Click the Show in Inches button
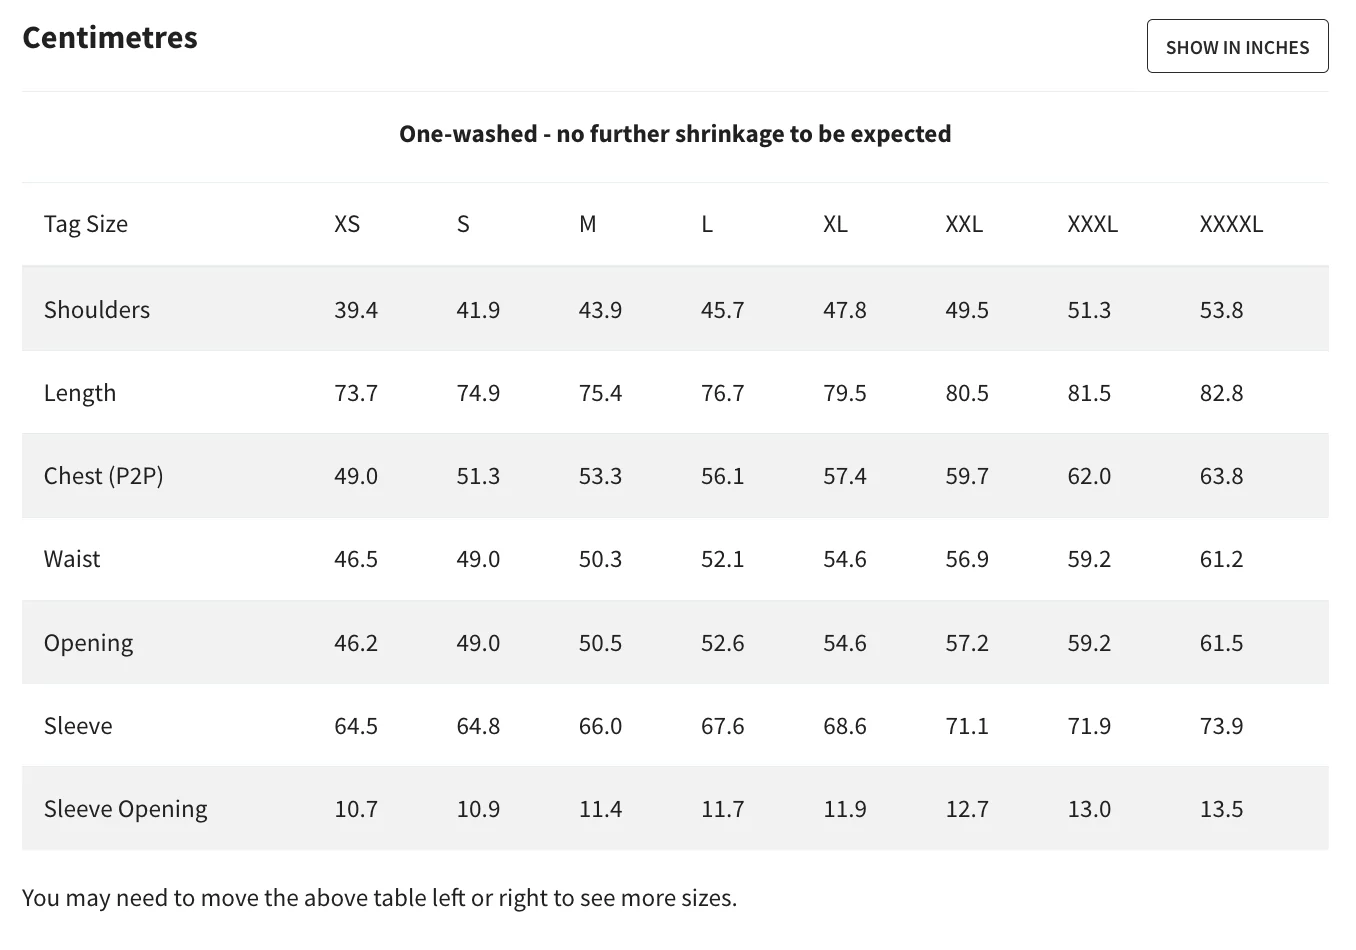1356x950 pixels. pos(1237,47)
